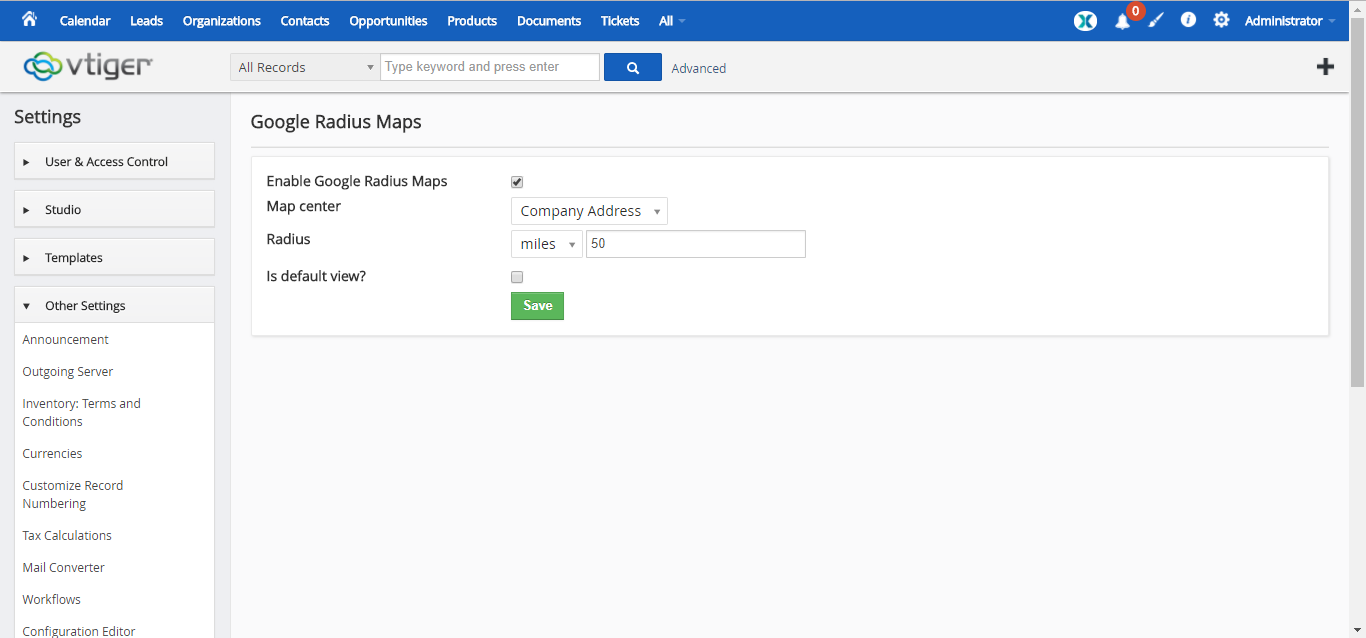The image size is (1366, 638).
Task: Tick the Is default view checkbox
Action: point(517,277)
